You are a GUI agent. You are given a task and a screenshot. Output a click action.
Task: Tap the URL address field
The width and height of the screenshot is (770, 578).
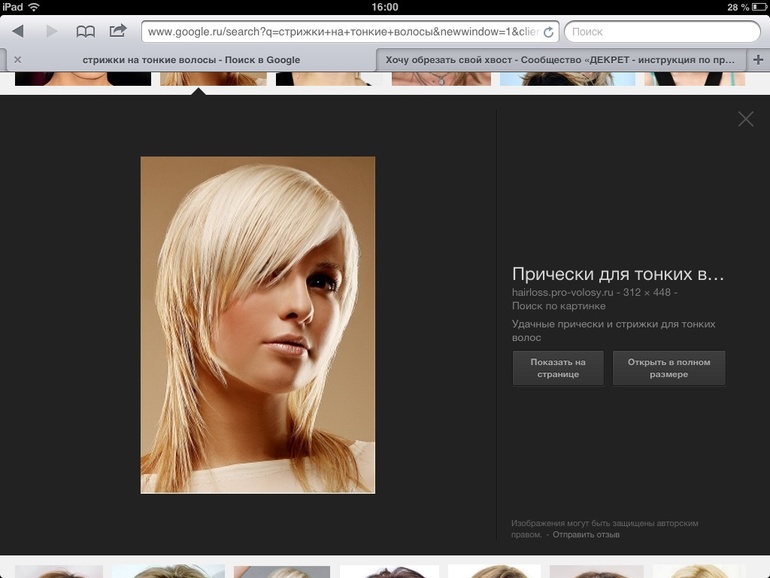[340, 32]
